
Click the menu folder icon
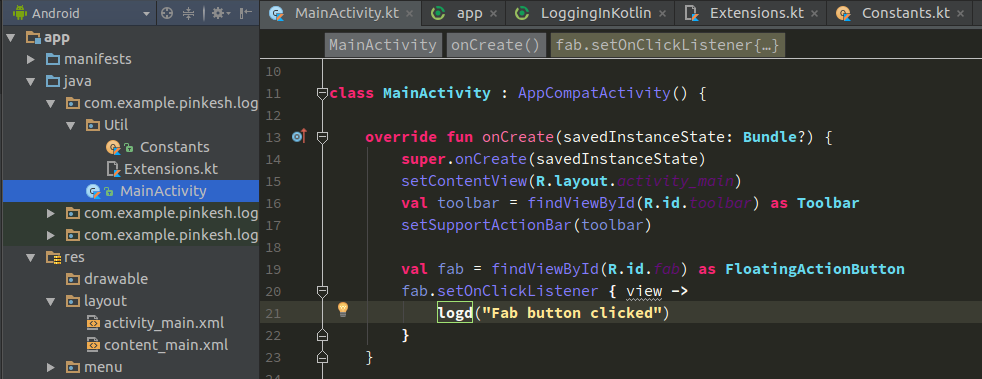pos(73,367)
